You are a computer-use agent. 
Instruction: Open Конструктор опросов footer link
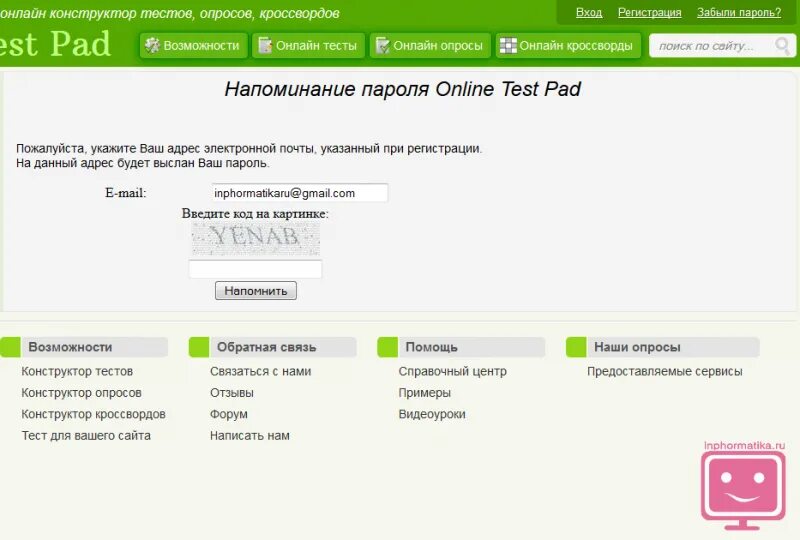[x=81, y=392]
